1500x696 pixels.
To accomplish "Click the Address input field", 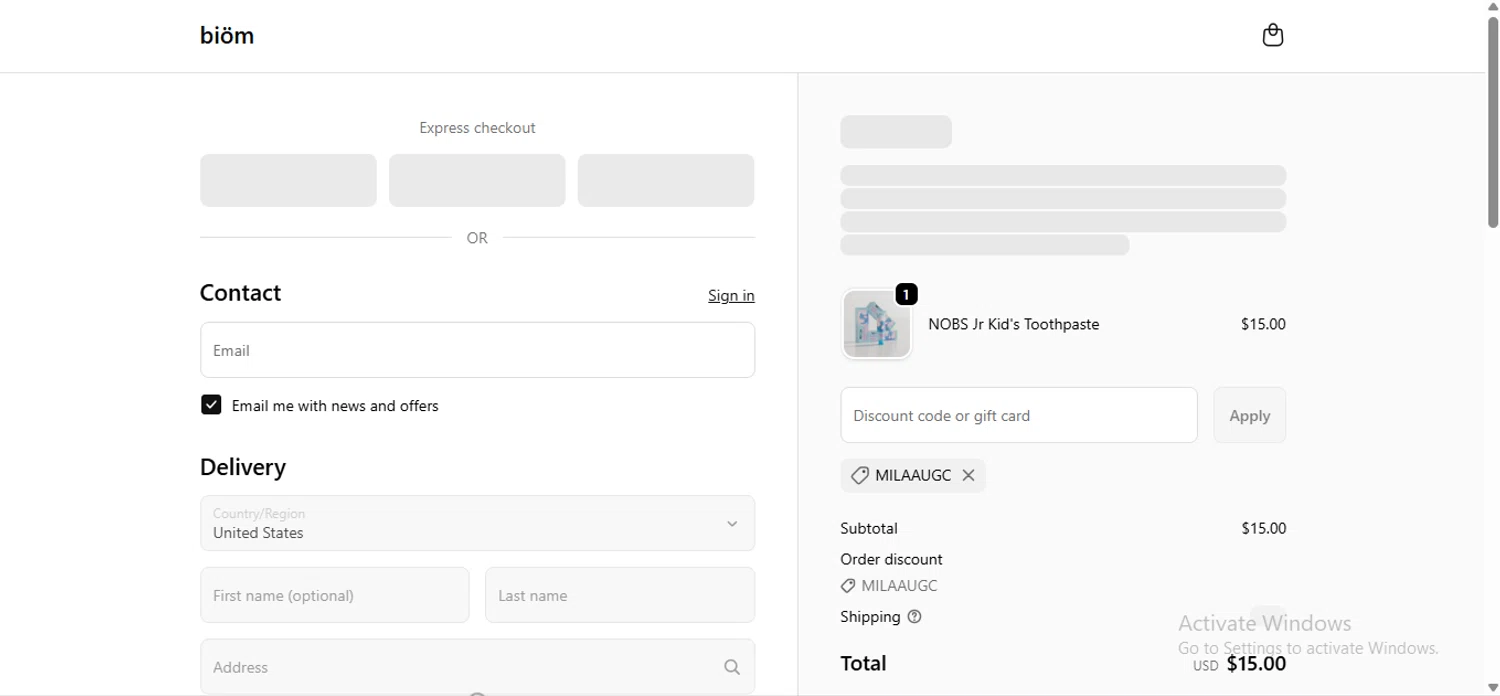I will (477, 667).
